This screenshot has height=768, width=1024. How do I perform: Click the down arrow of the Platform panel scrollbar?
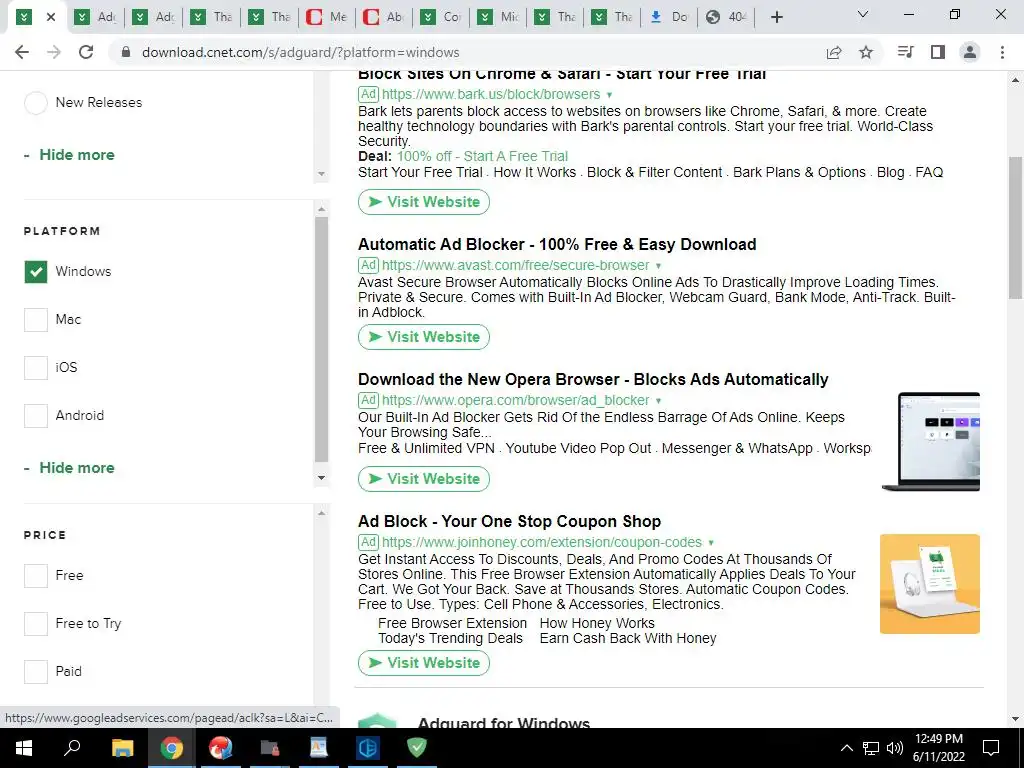(321, 478)
